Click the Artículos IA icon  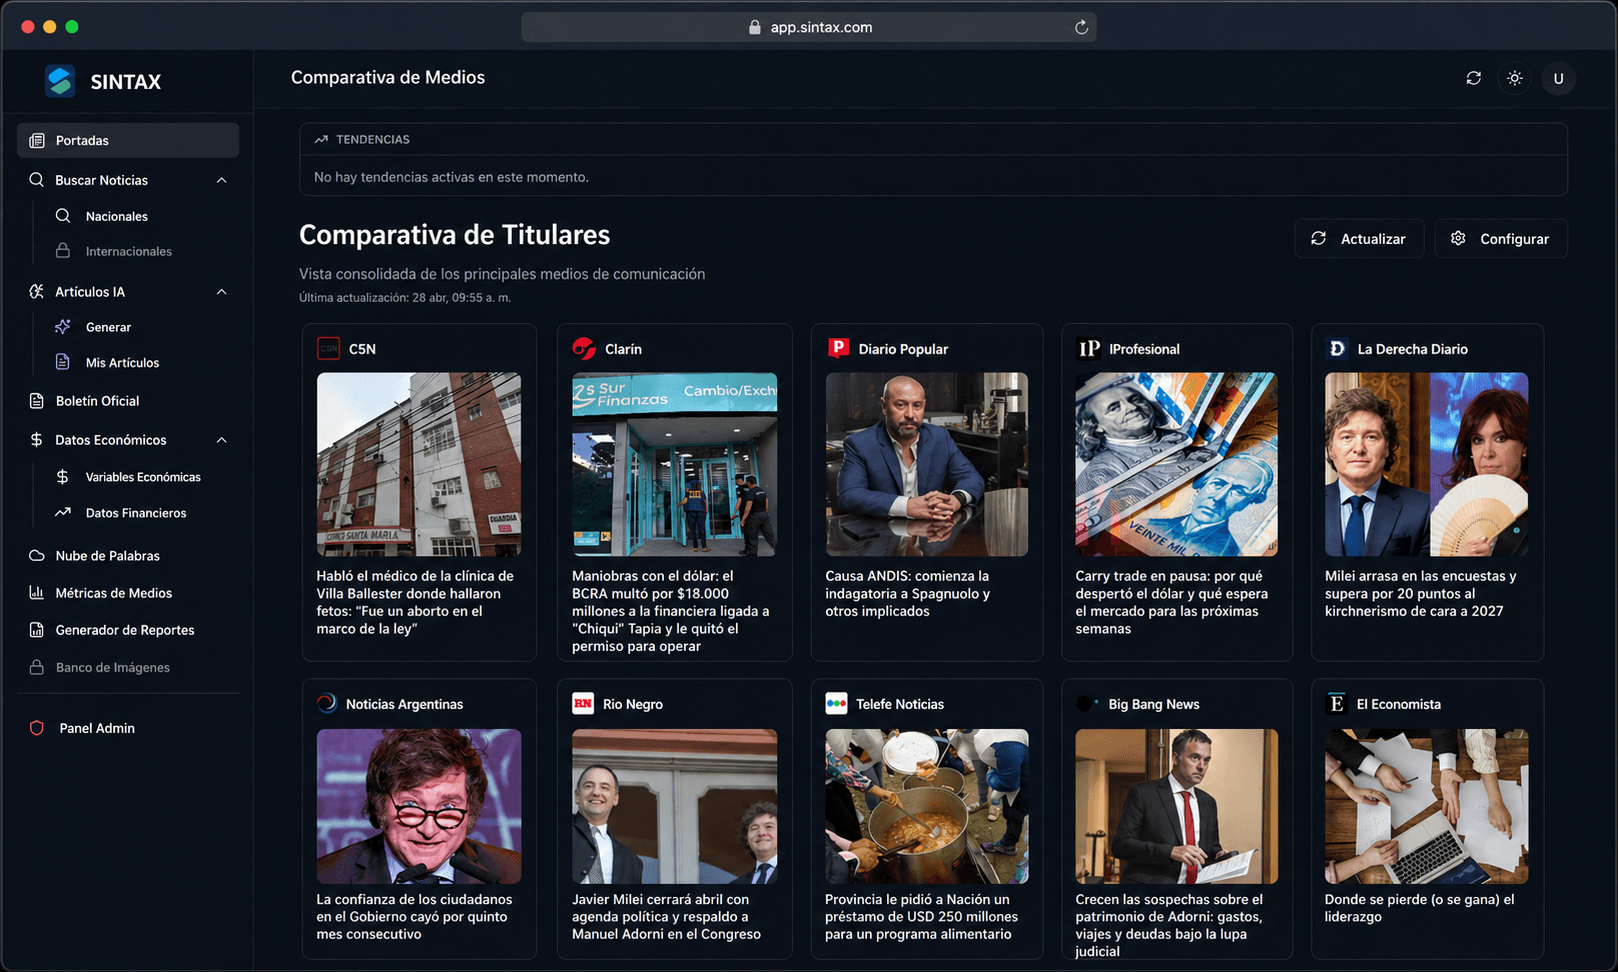pyautogui.click(x=37, y=292)
